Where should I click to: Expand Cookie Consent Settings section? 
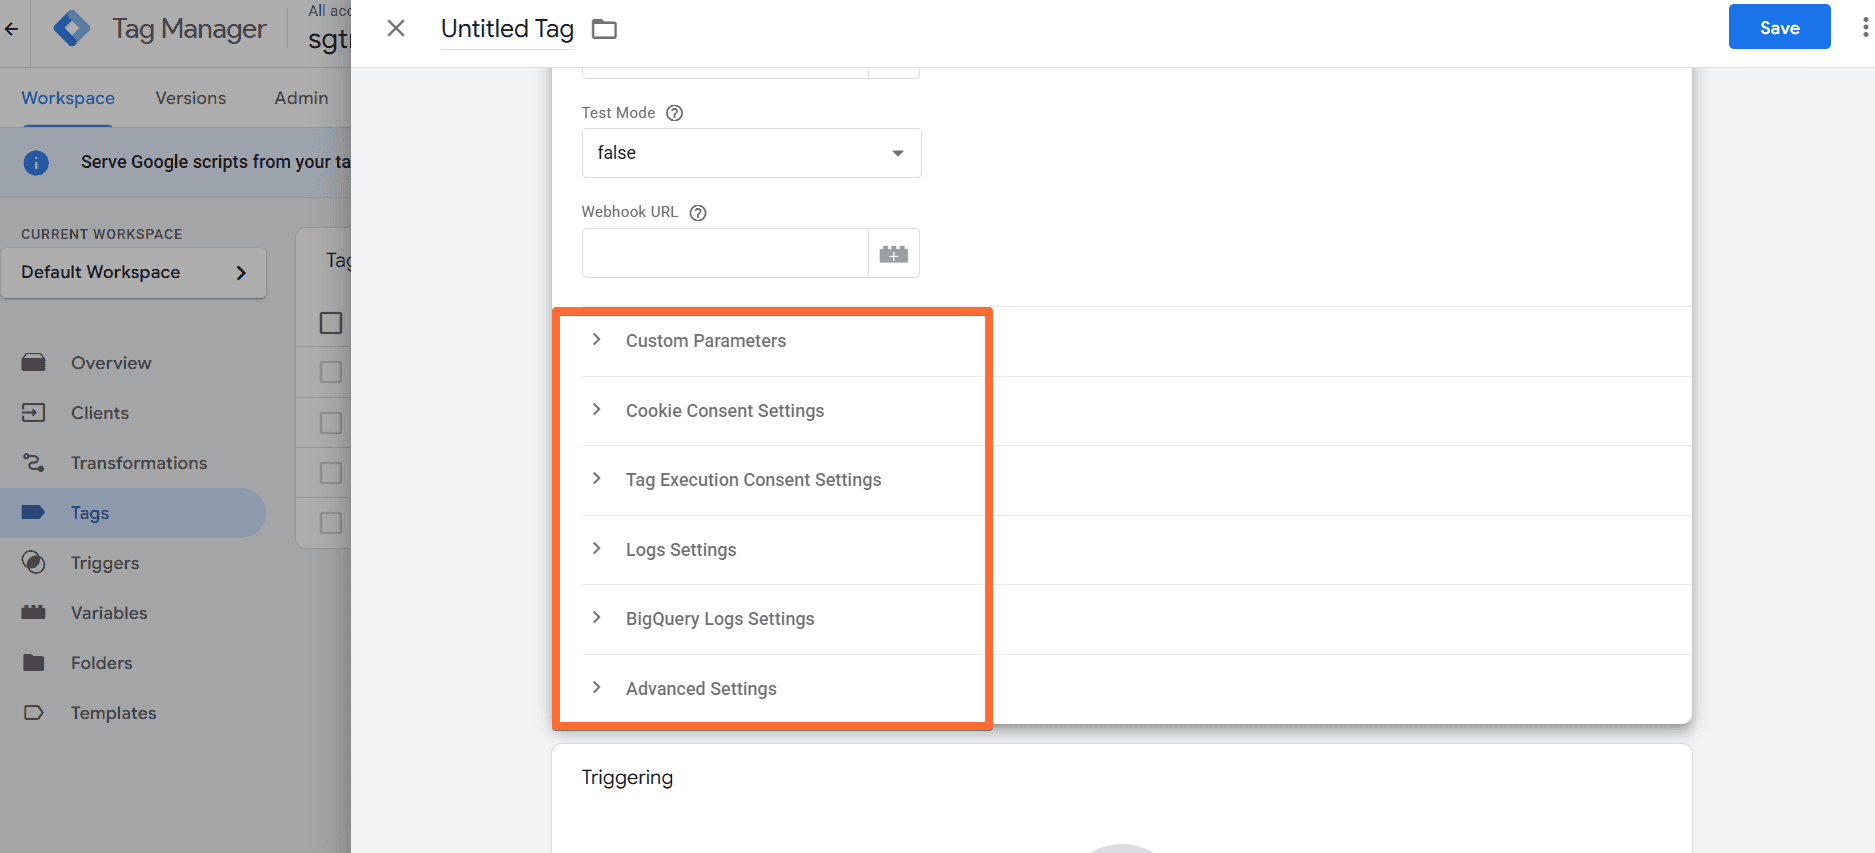click(724, 411)
